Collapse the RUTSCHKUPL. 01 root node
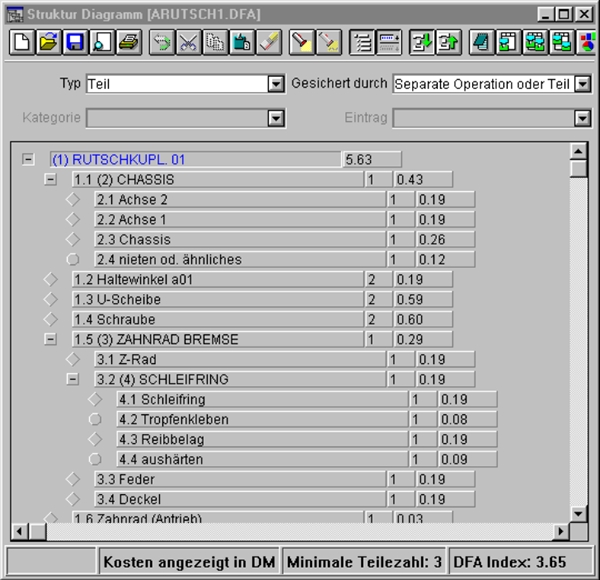Screen dimensions: 600x580 click(28, 159)
